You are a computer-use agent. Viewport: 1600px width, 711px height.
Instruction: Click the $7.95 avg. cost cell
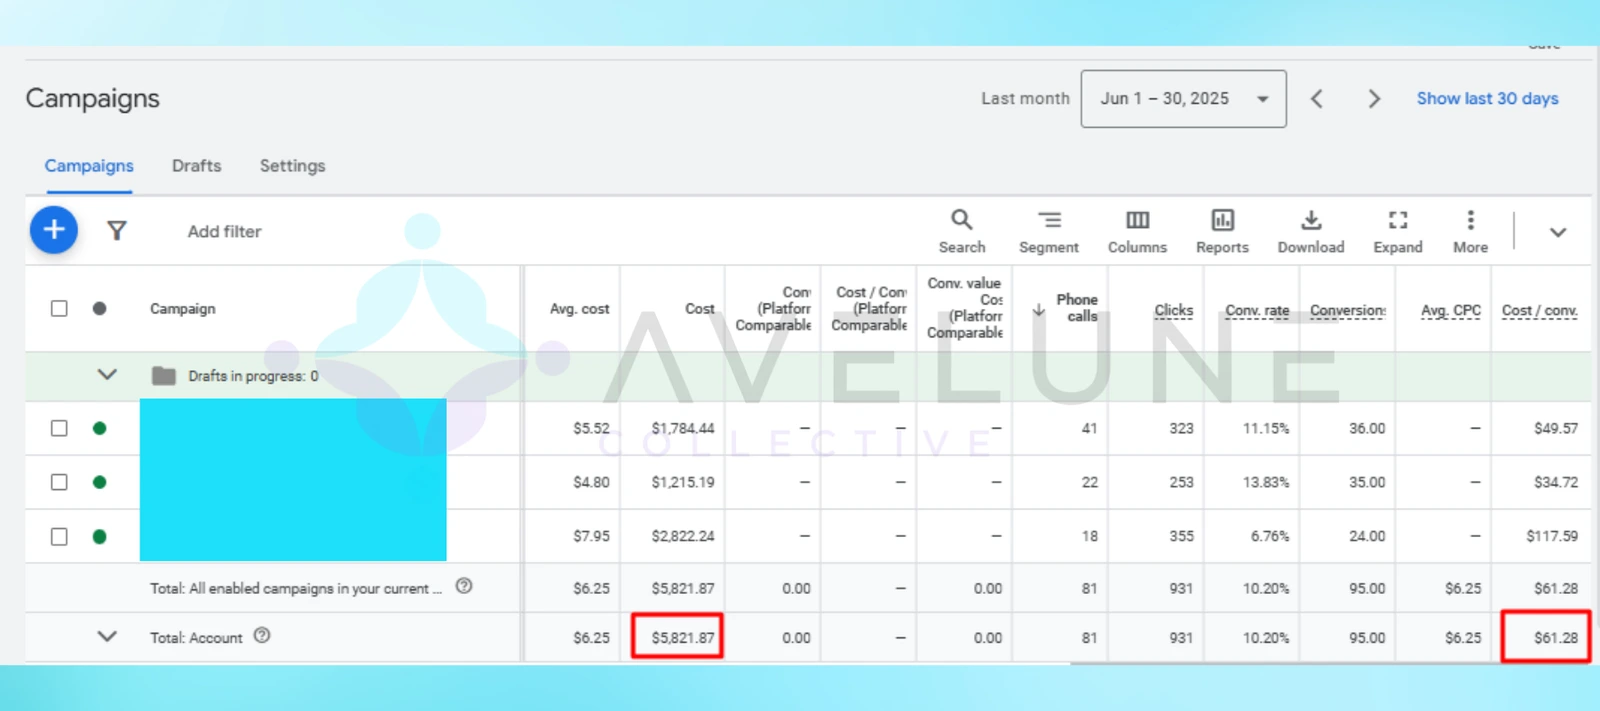(x=591, y=536)
